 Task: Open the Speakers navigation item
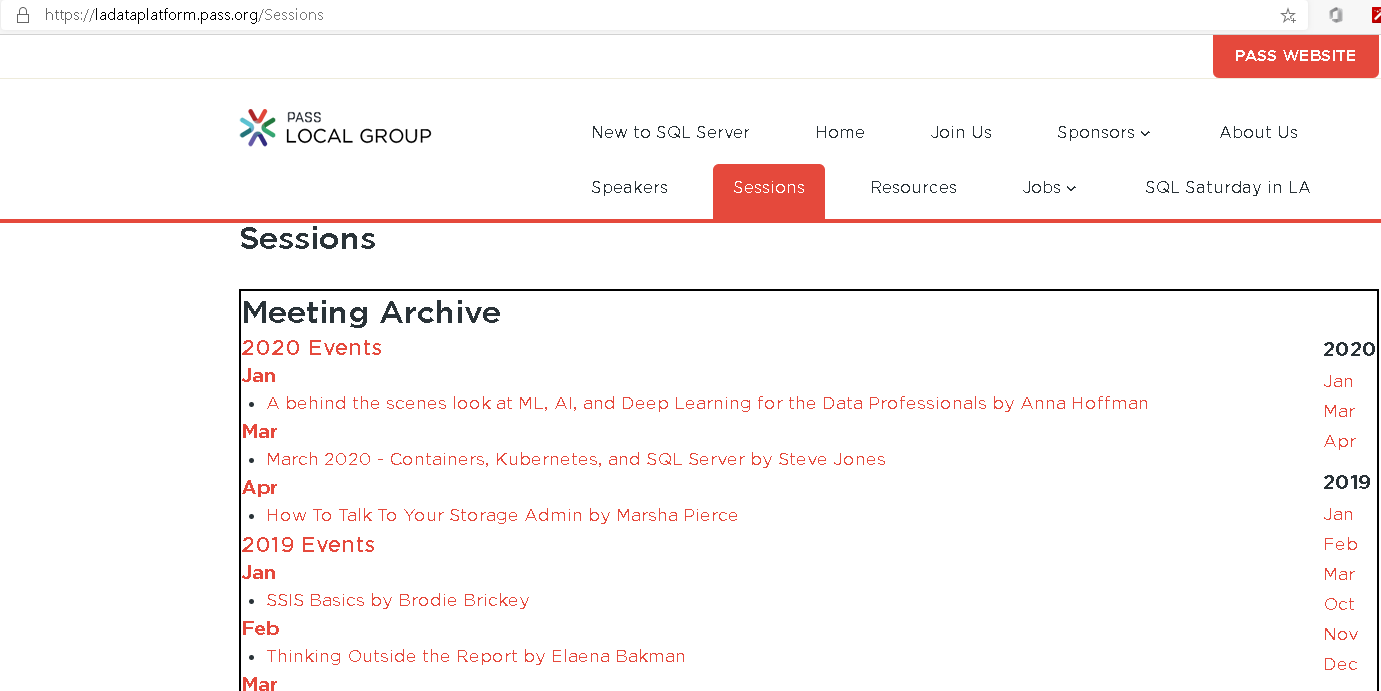point(629,188)
